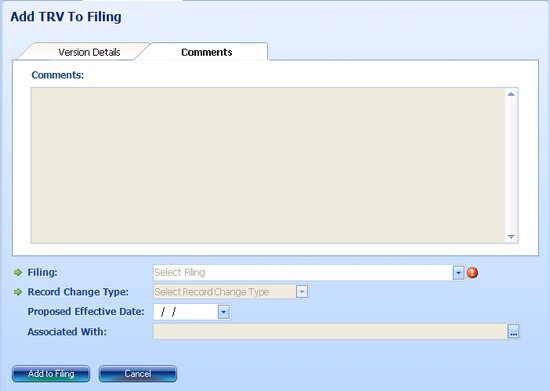Open the Associated With ellipsis browse button

pos(514,331)
